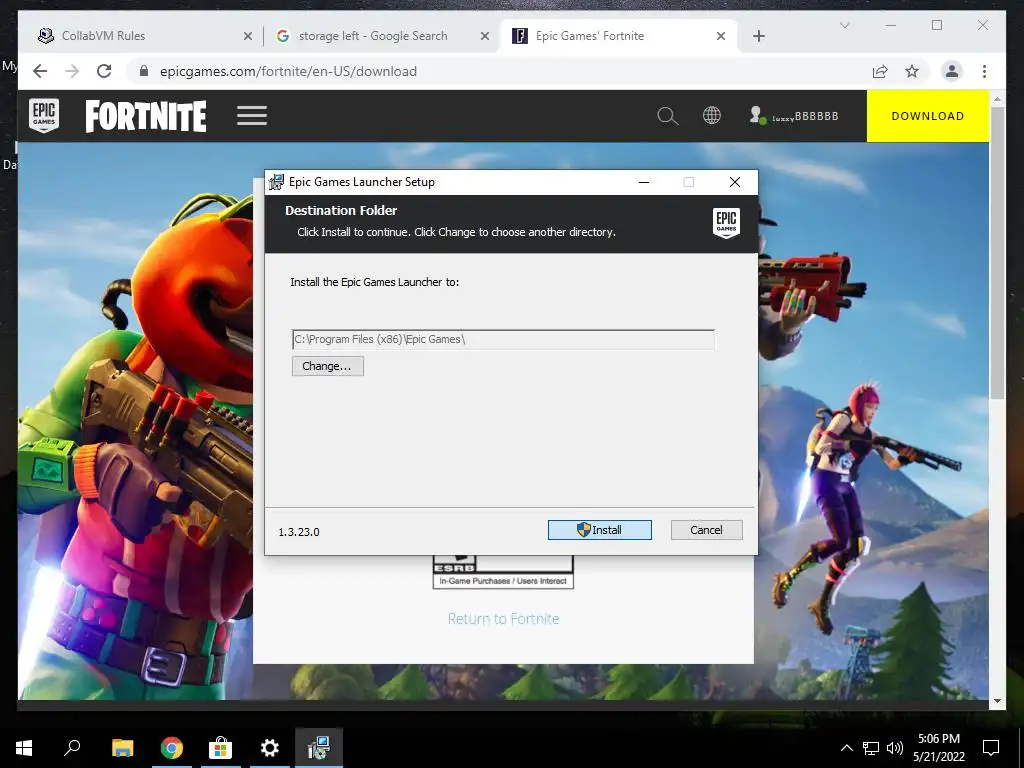
Task: Open volume tray icon
Action: 895,748
